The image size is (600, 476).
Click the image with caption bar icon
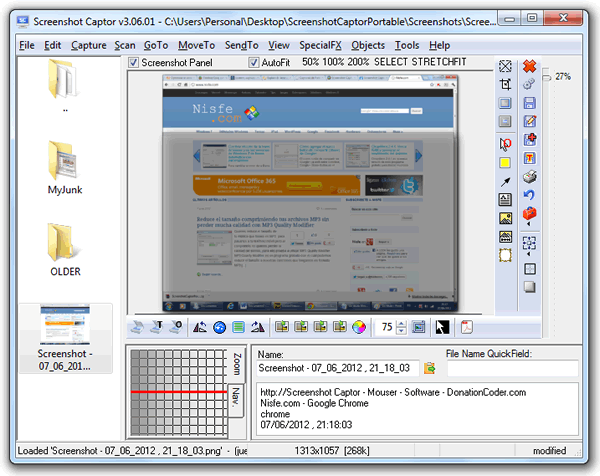coord(505,236)
